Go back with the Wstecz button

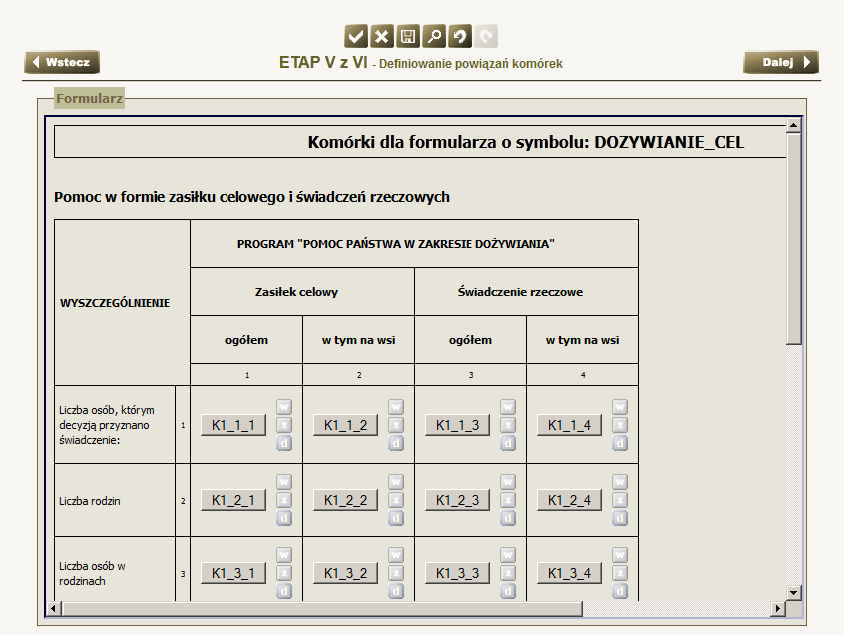tap(62, 62)
